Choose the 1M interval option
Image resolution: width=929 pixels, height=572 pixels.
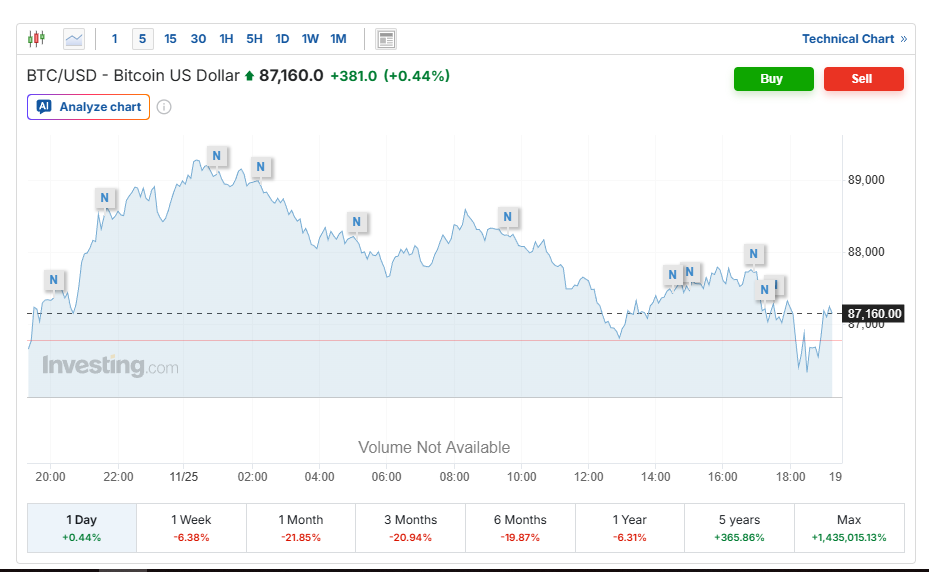point(338,39)
